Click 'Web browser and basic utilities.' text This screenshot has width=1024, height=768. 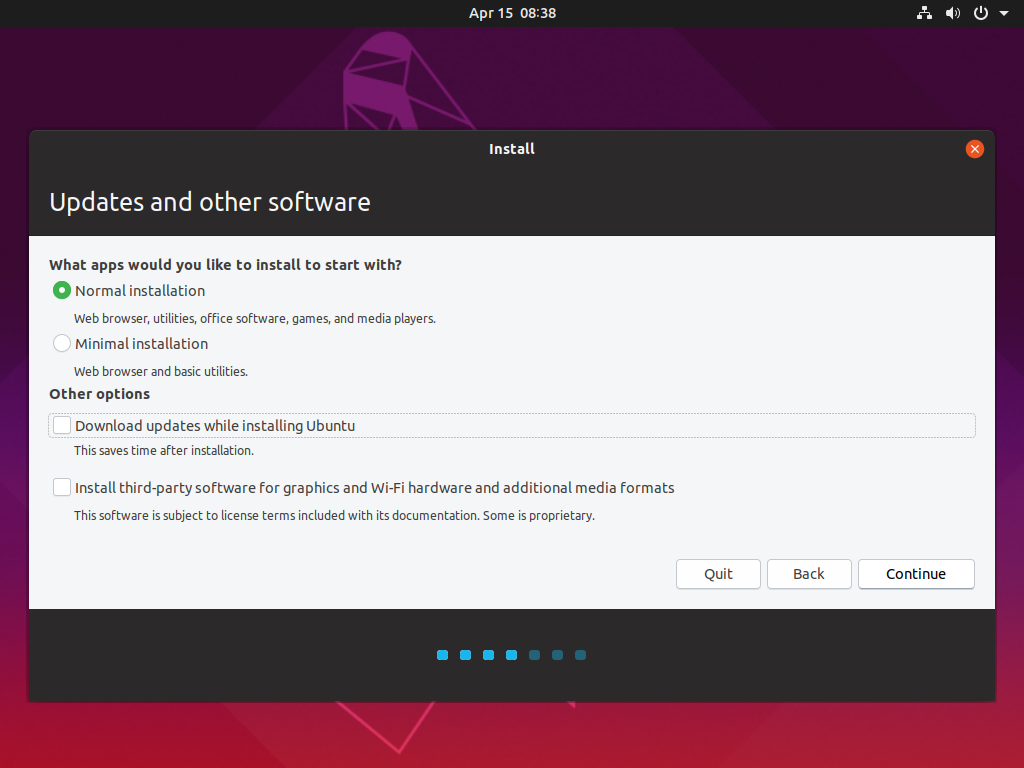[x=161, y=372]
